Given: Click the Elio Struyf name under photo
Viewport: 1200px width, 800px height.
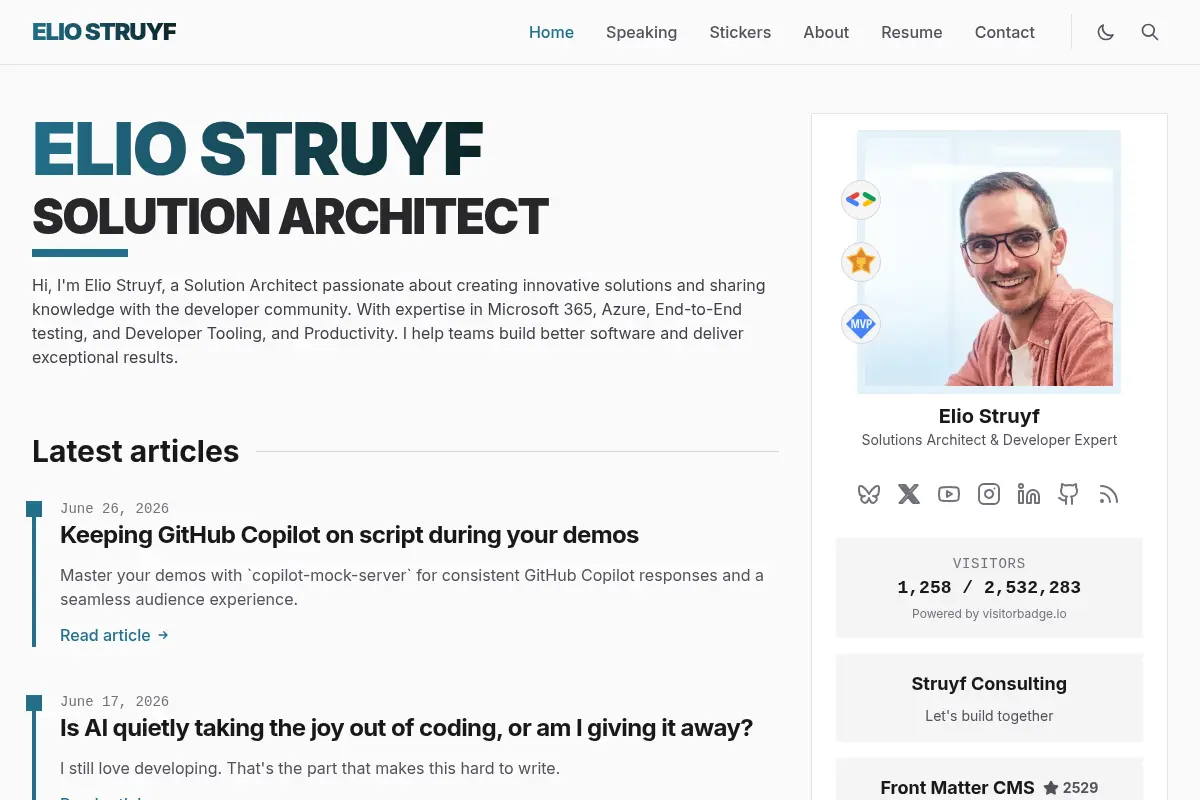Looking at the screenshot, I should pos(989,416).
